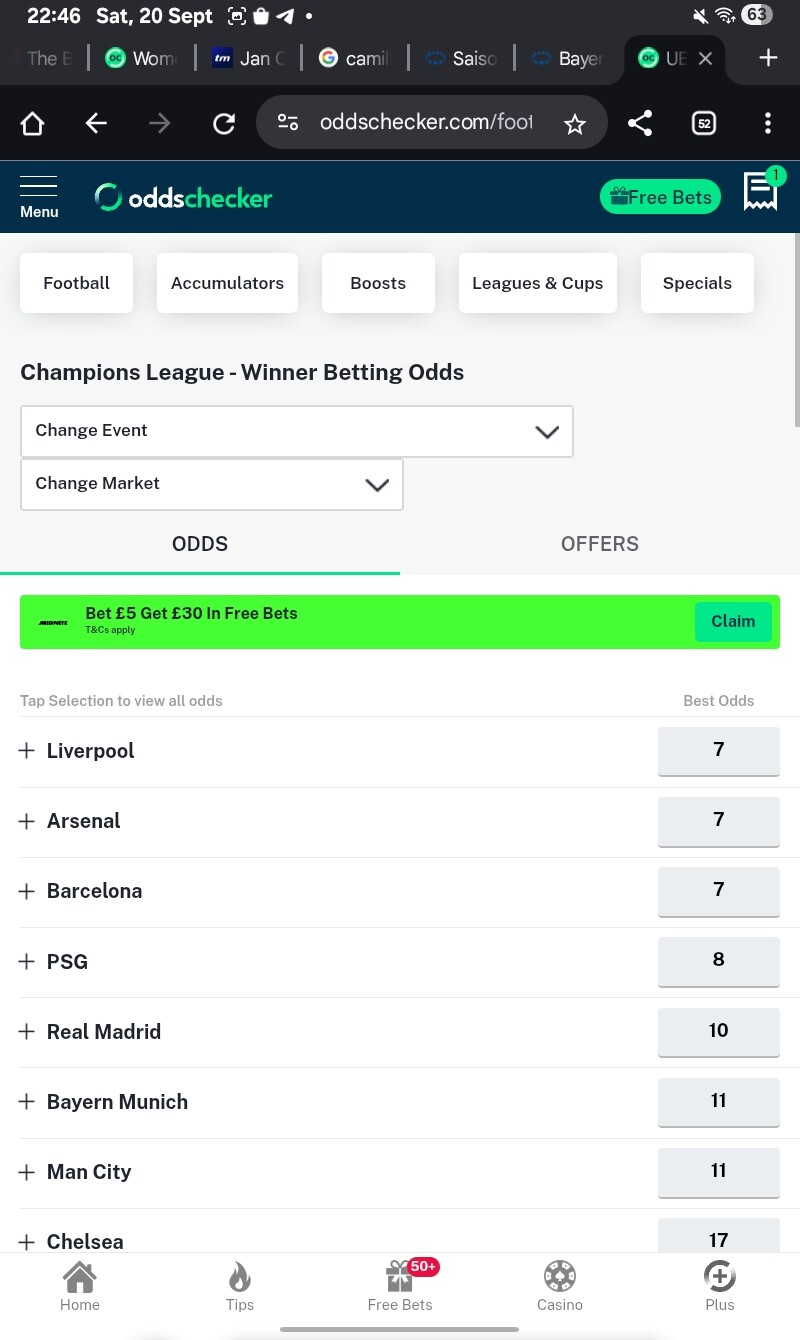Open the oddschecker hamburger Menu
This screenshot has height=1340, width=800.
tap(39, 197)
